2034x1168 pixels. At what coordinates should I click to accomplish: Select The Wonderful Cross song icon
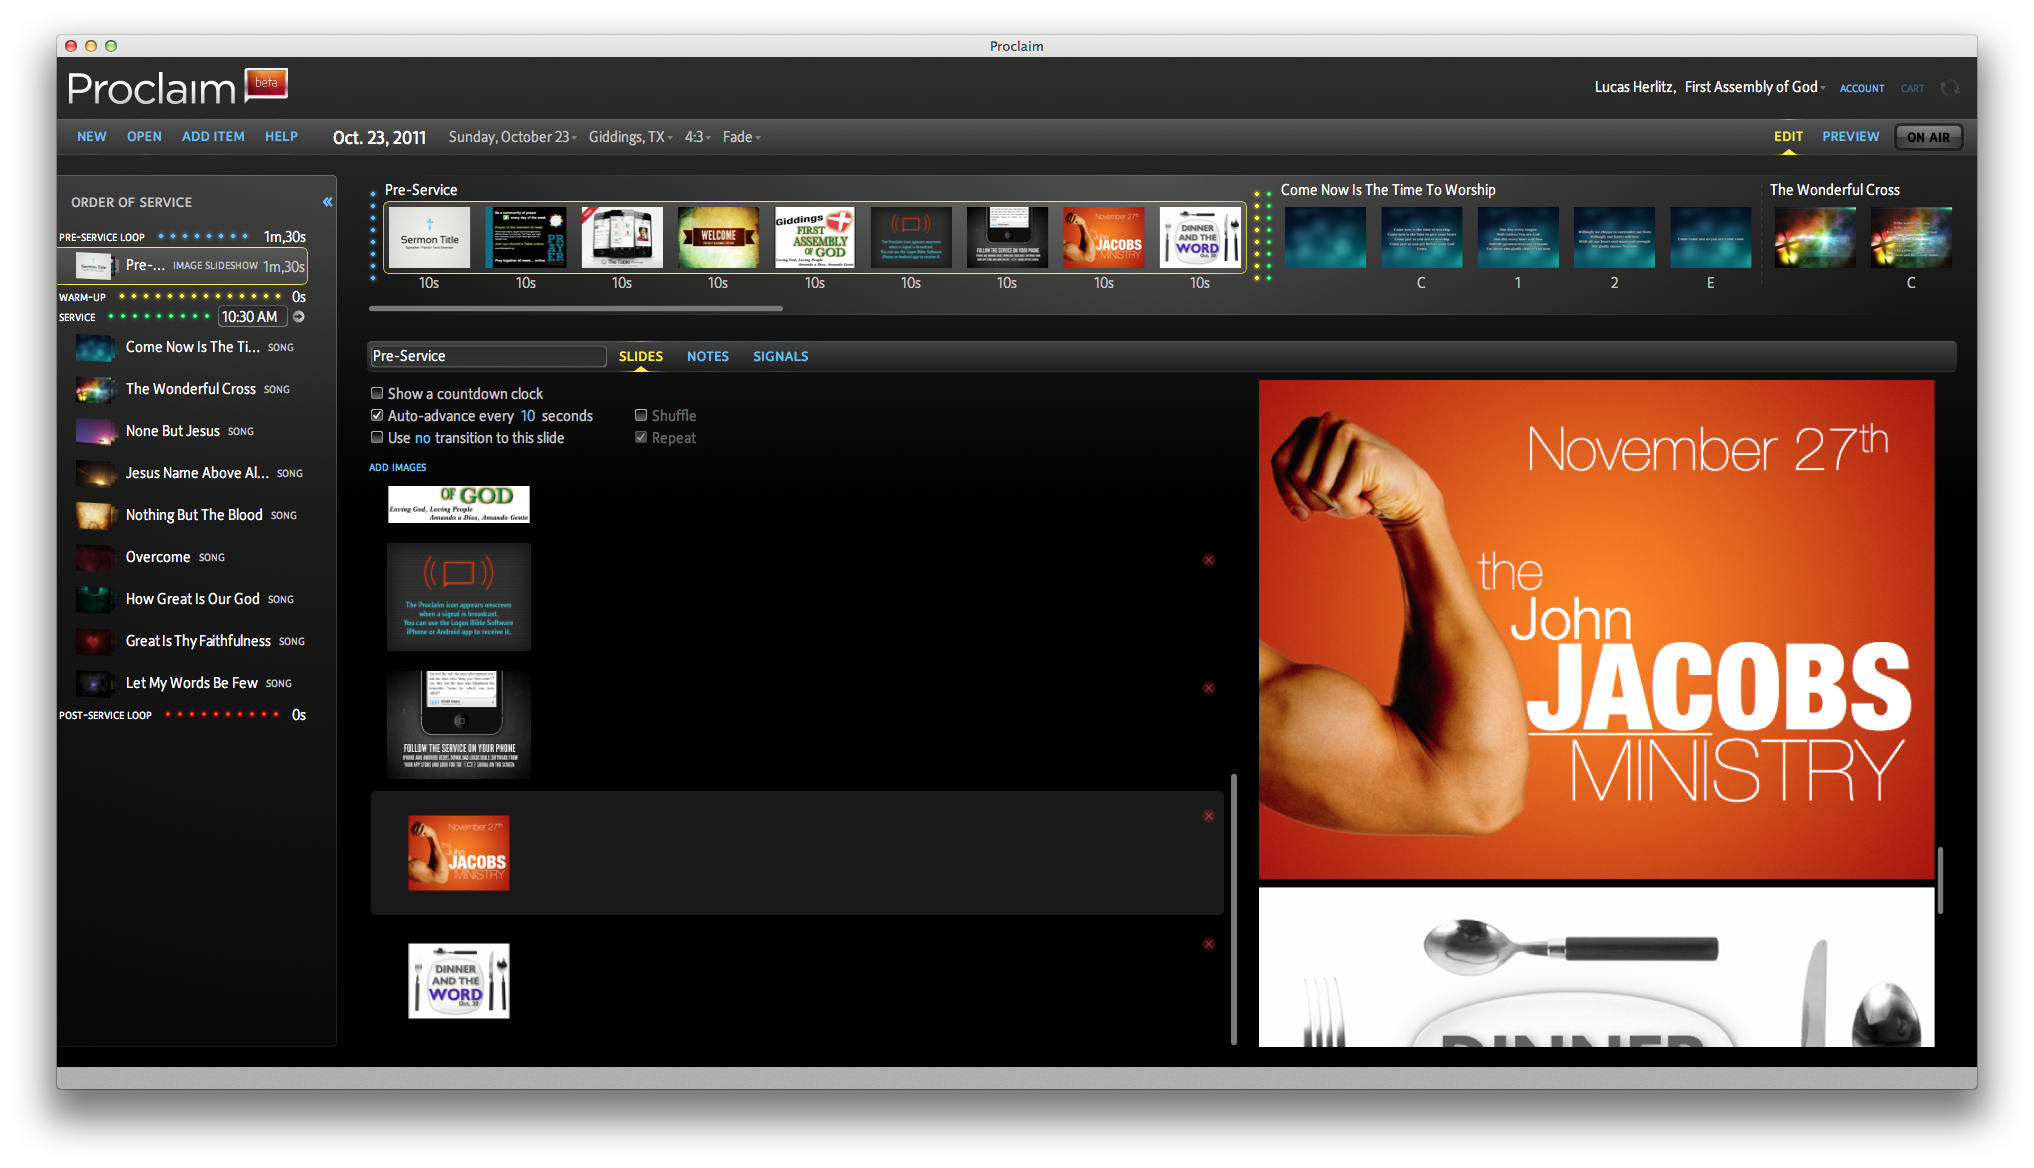96,389
